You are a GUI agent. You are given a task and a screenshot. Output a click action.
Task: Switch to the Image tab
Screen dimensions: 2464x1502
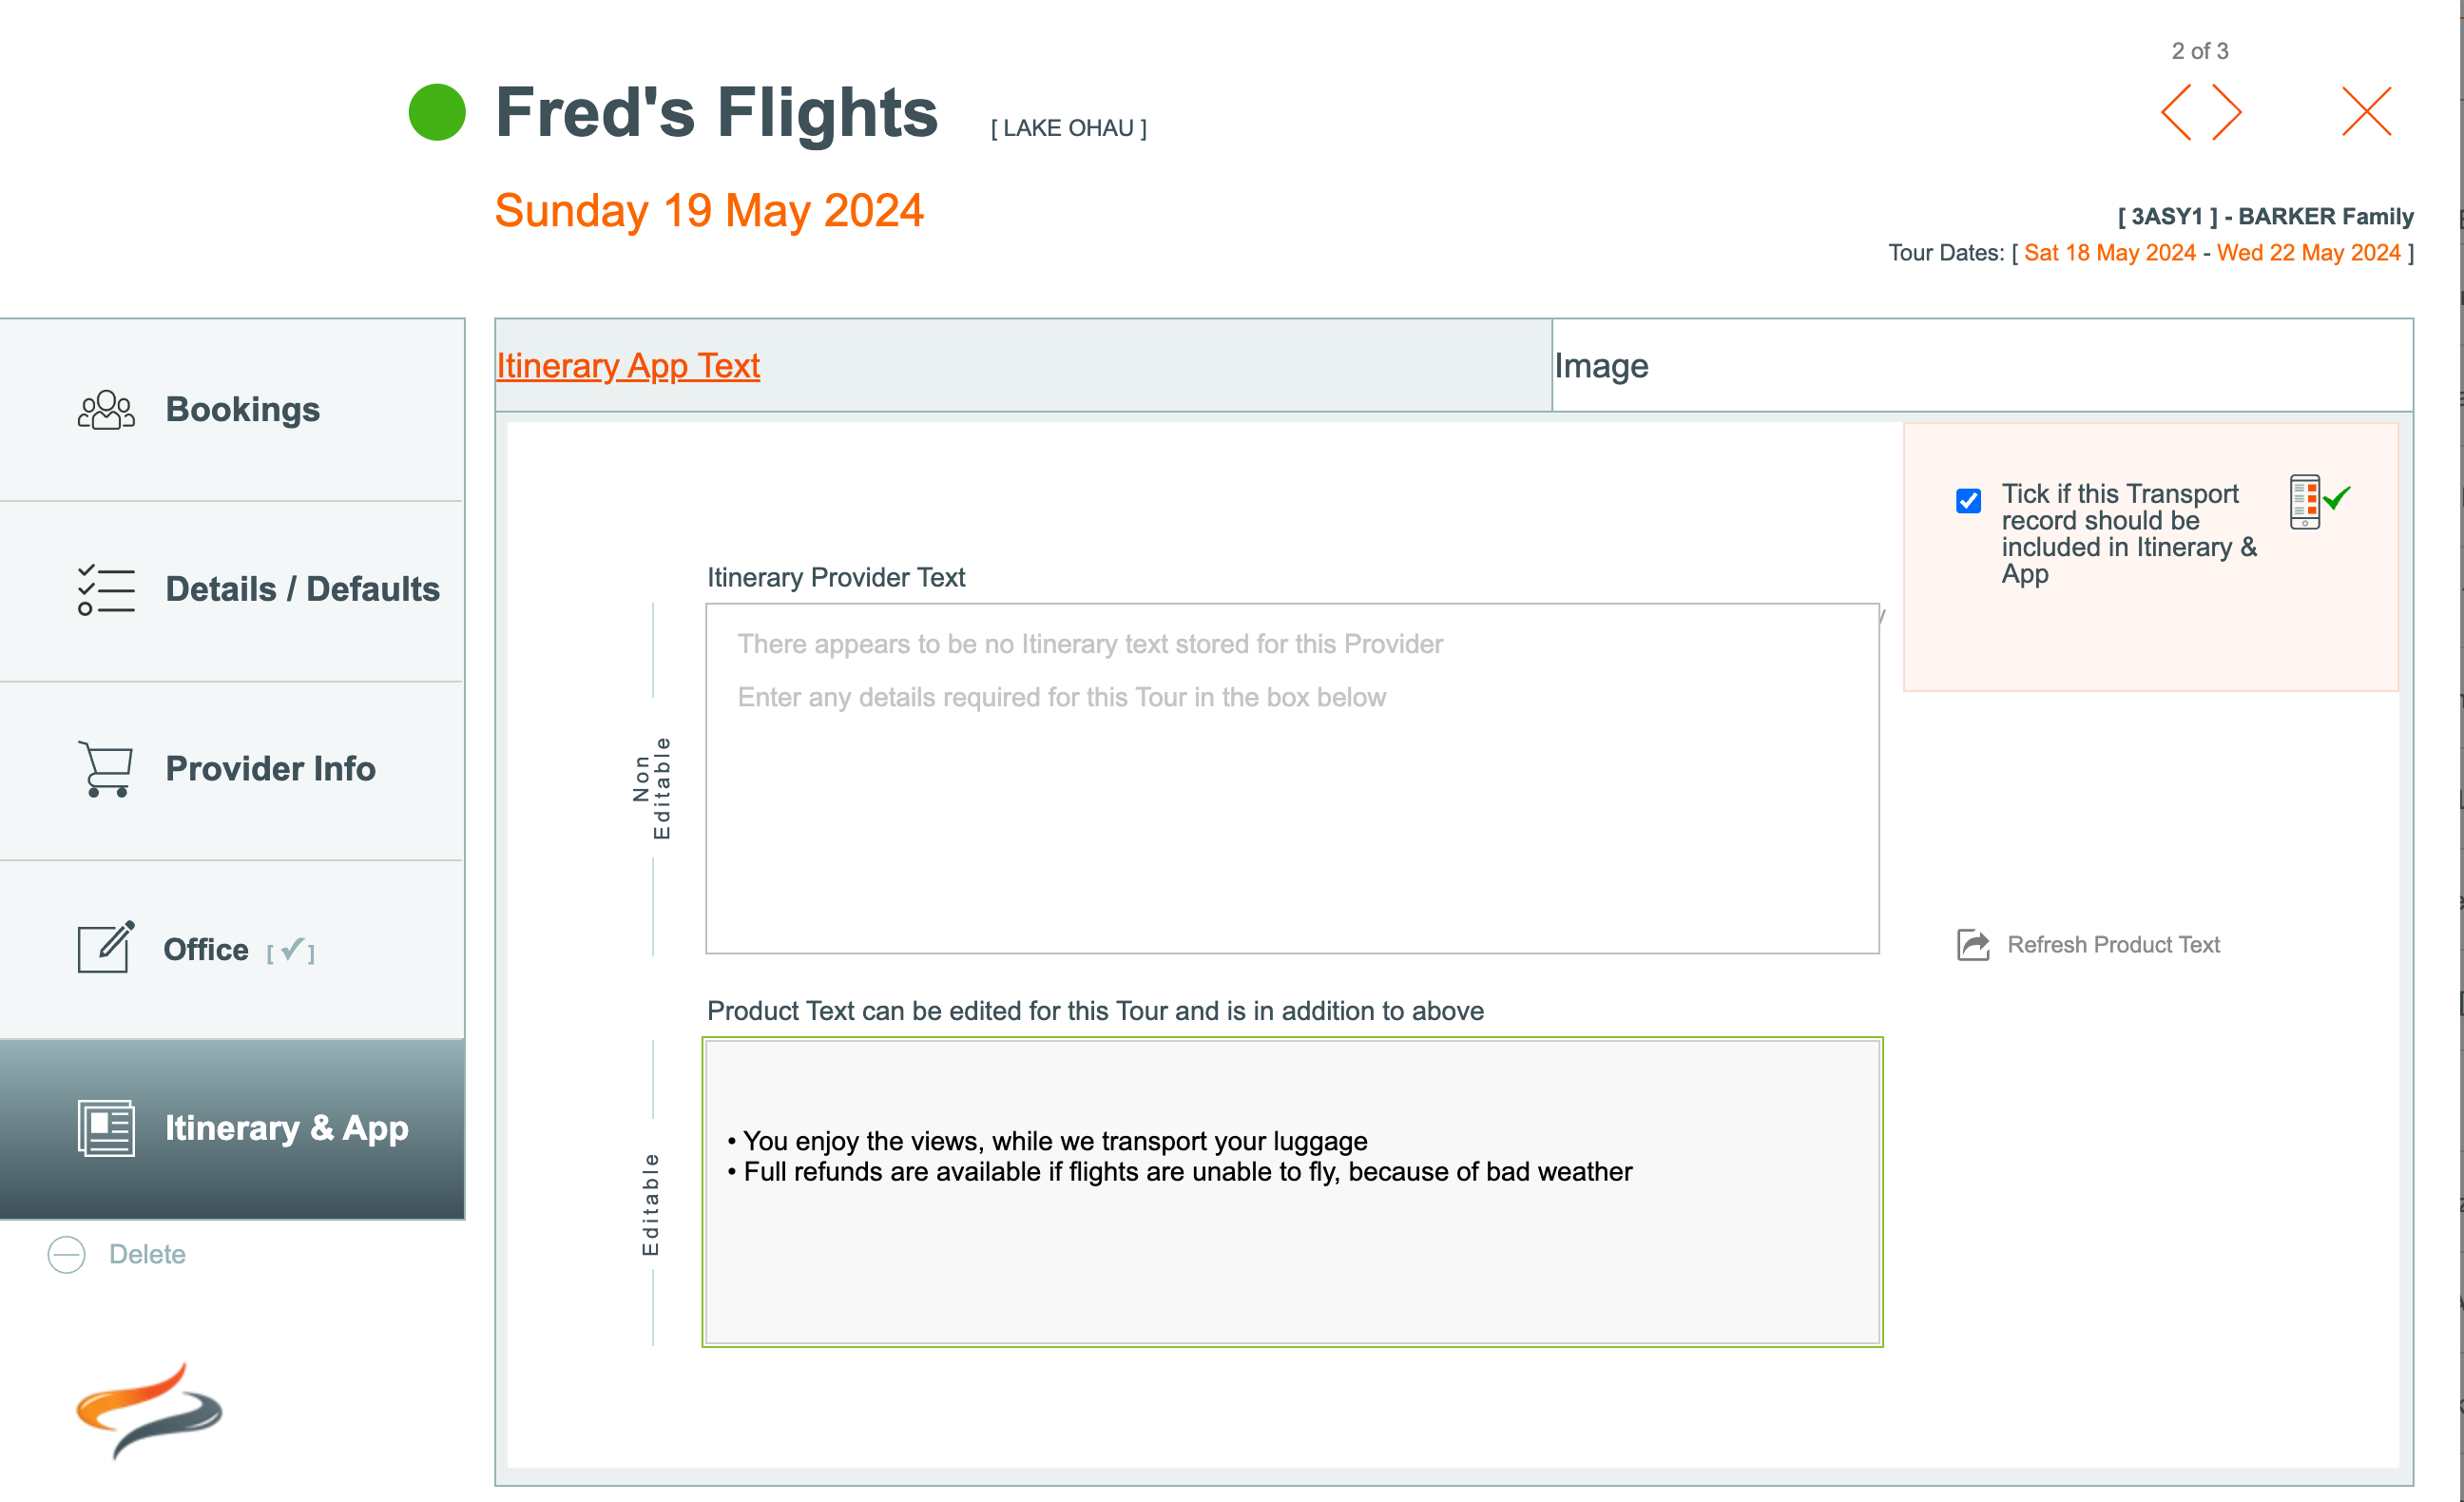1601,366
